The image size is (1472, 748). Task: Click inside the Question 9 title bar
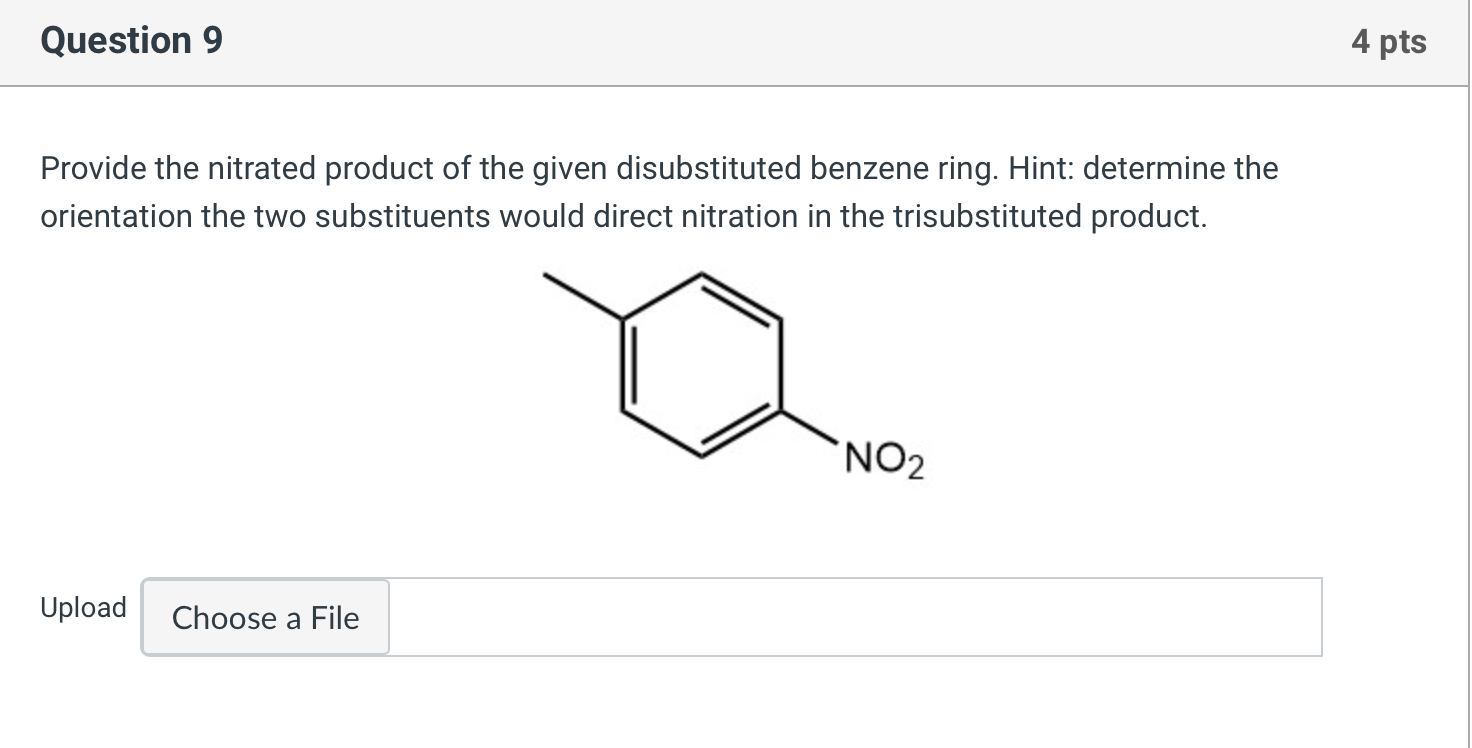pos(700,41)
